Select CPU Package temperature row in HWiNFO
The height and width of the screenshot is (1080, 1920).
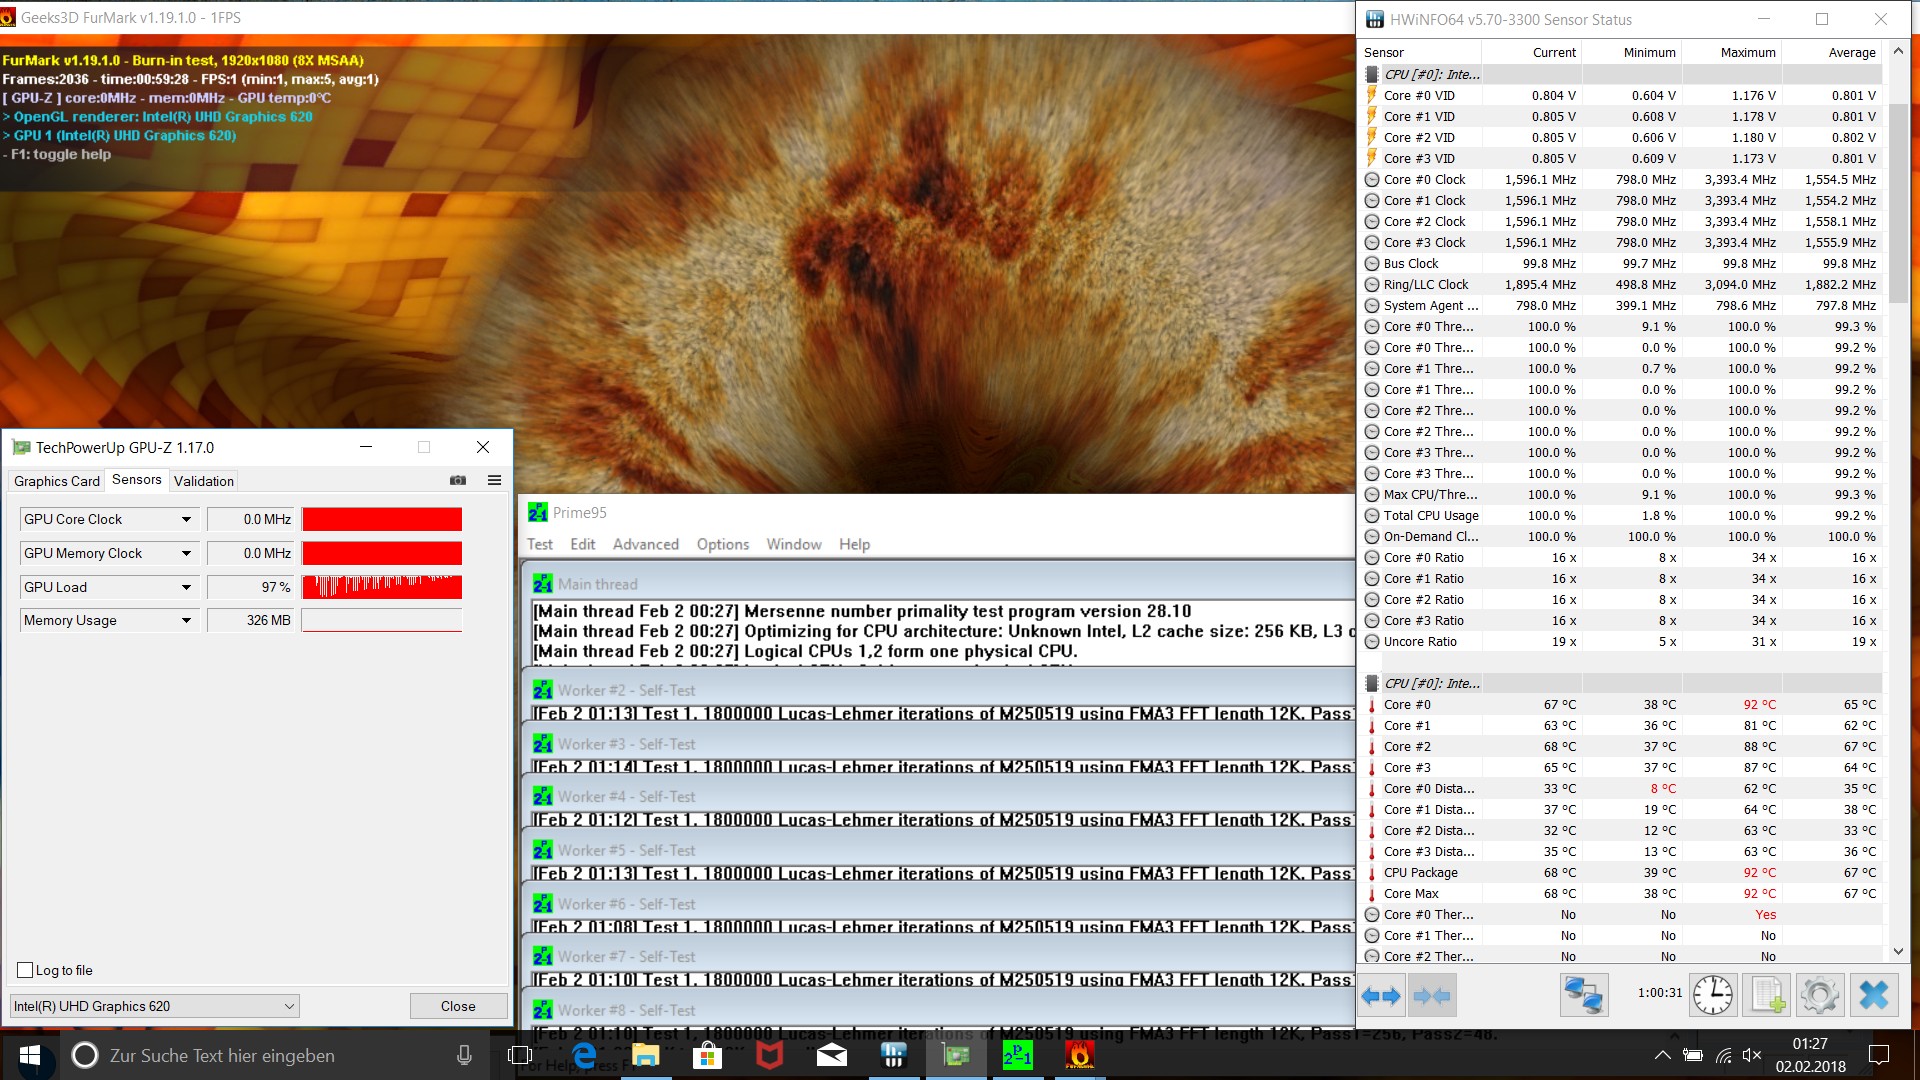[x=1622, y=872]
